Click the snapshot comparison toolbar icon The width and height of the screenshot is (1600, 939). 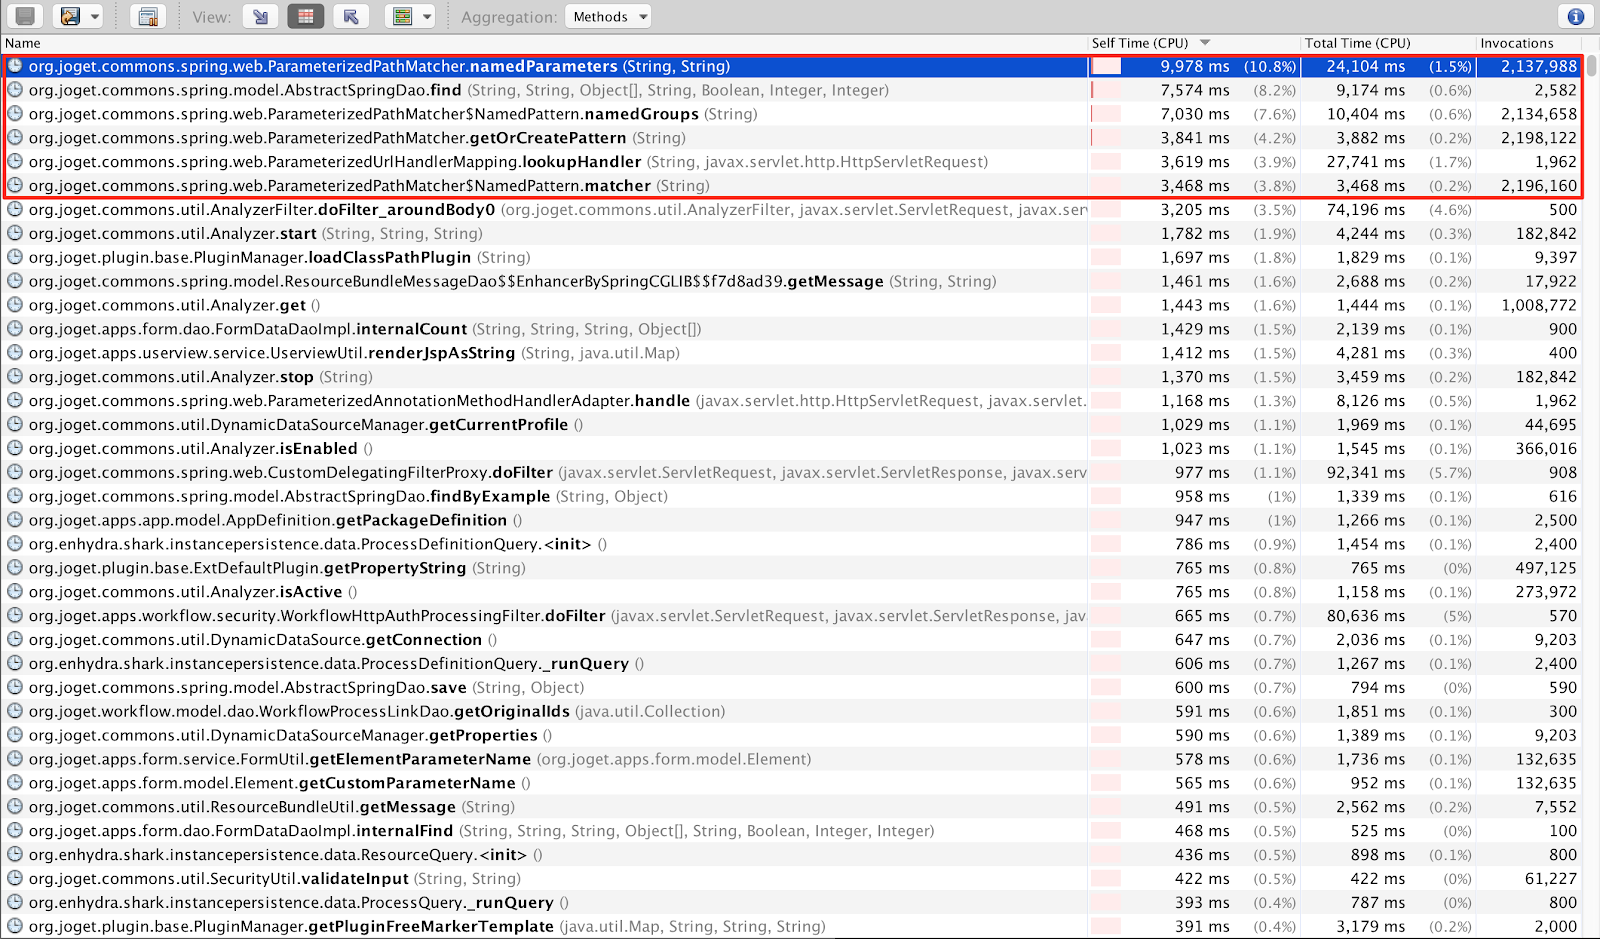148,16
